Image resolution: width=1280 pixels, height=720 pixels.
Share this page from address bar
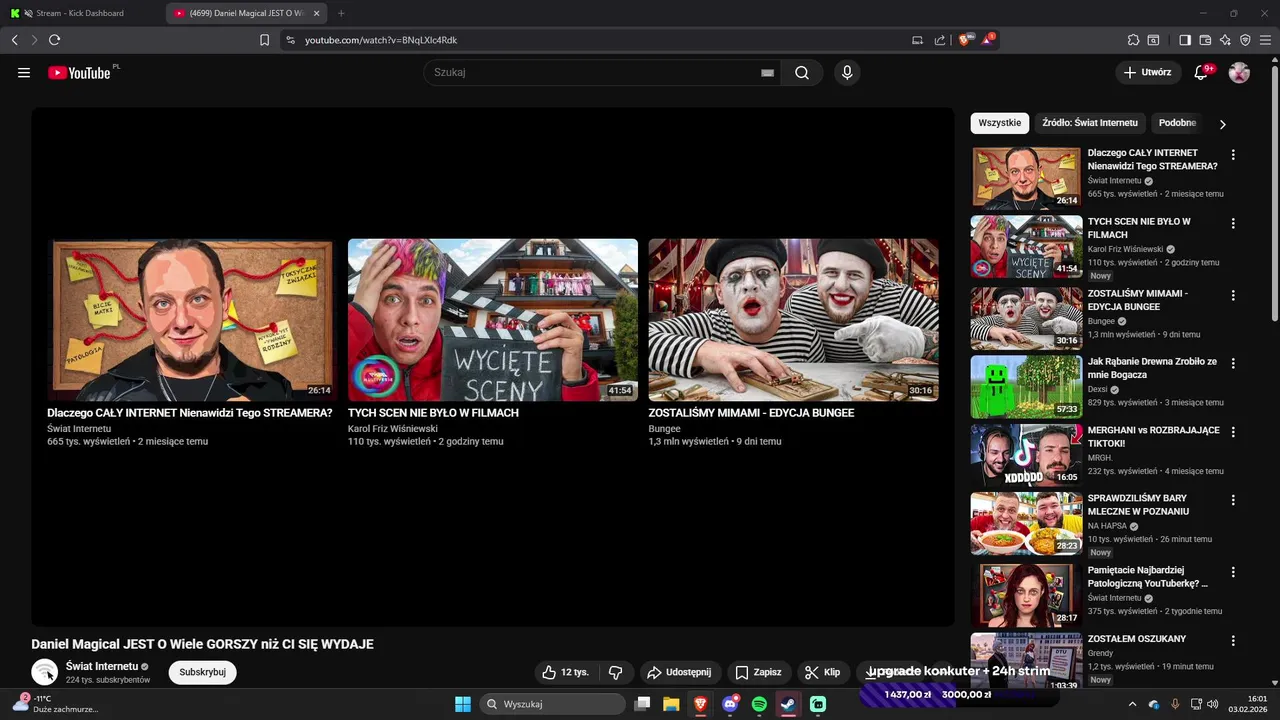[x=940, y=40]
